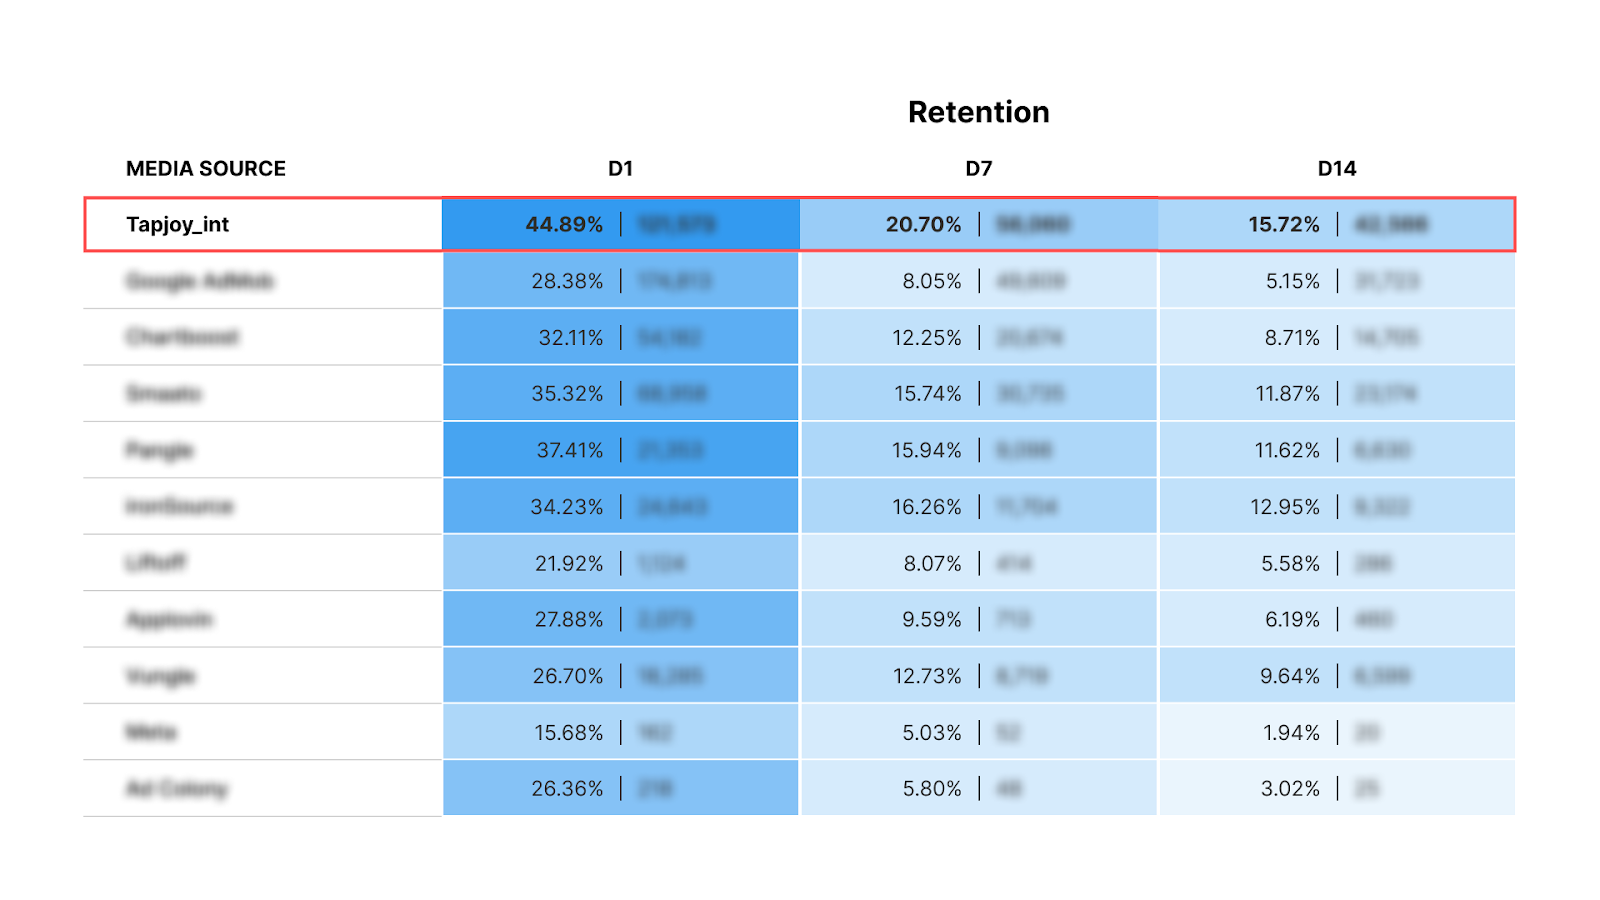Select the 12.73% D7 value
The image size is (1600, 900).
click(x=926, y=677)
